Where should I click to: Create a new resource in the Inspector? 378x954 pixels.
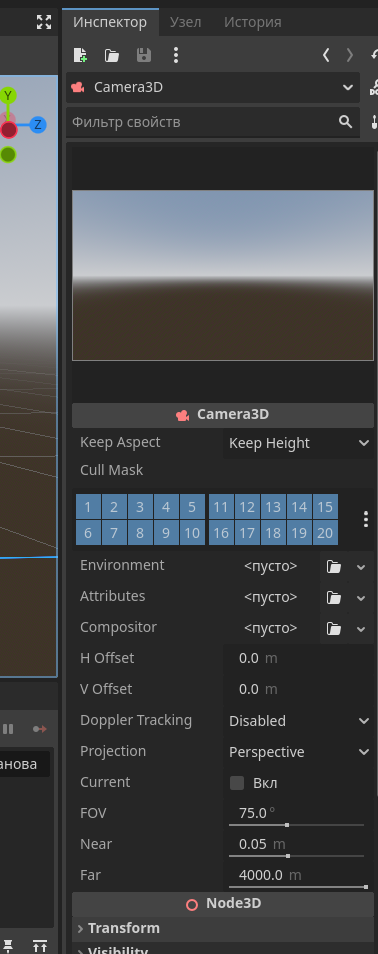tap(80, 55)
